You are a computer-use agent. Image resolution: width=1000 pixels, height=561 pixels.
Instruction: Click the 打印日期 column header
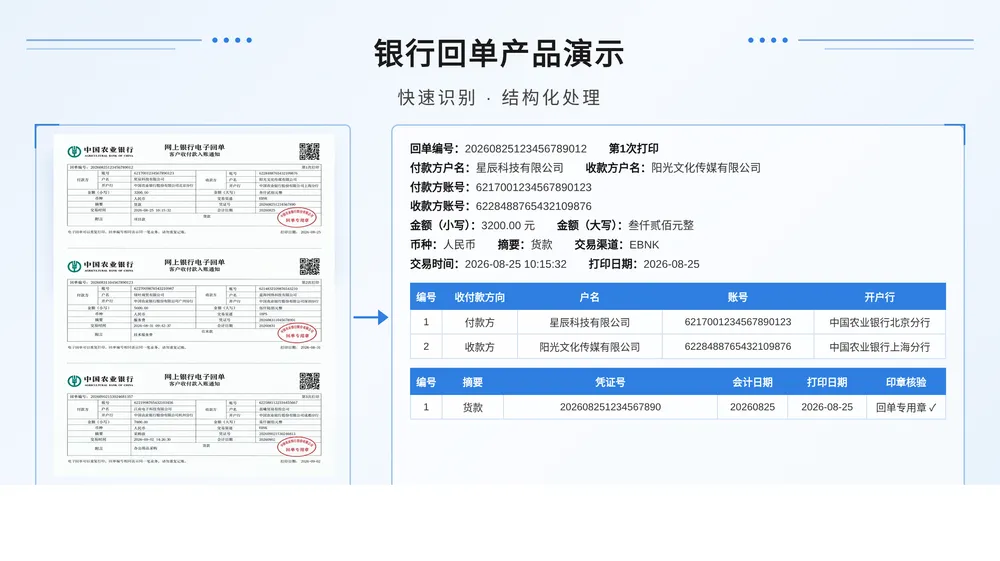coord(827,382)
